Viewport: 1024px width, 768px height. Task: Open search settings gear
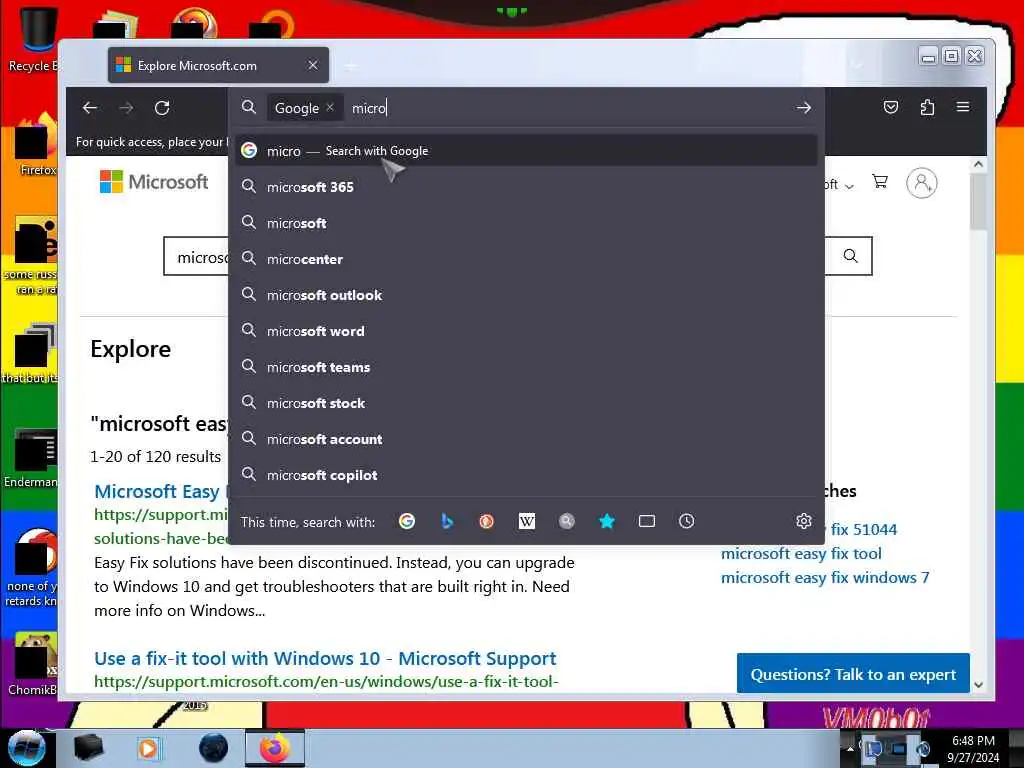[x=804, y=521]
